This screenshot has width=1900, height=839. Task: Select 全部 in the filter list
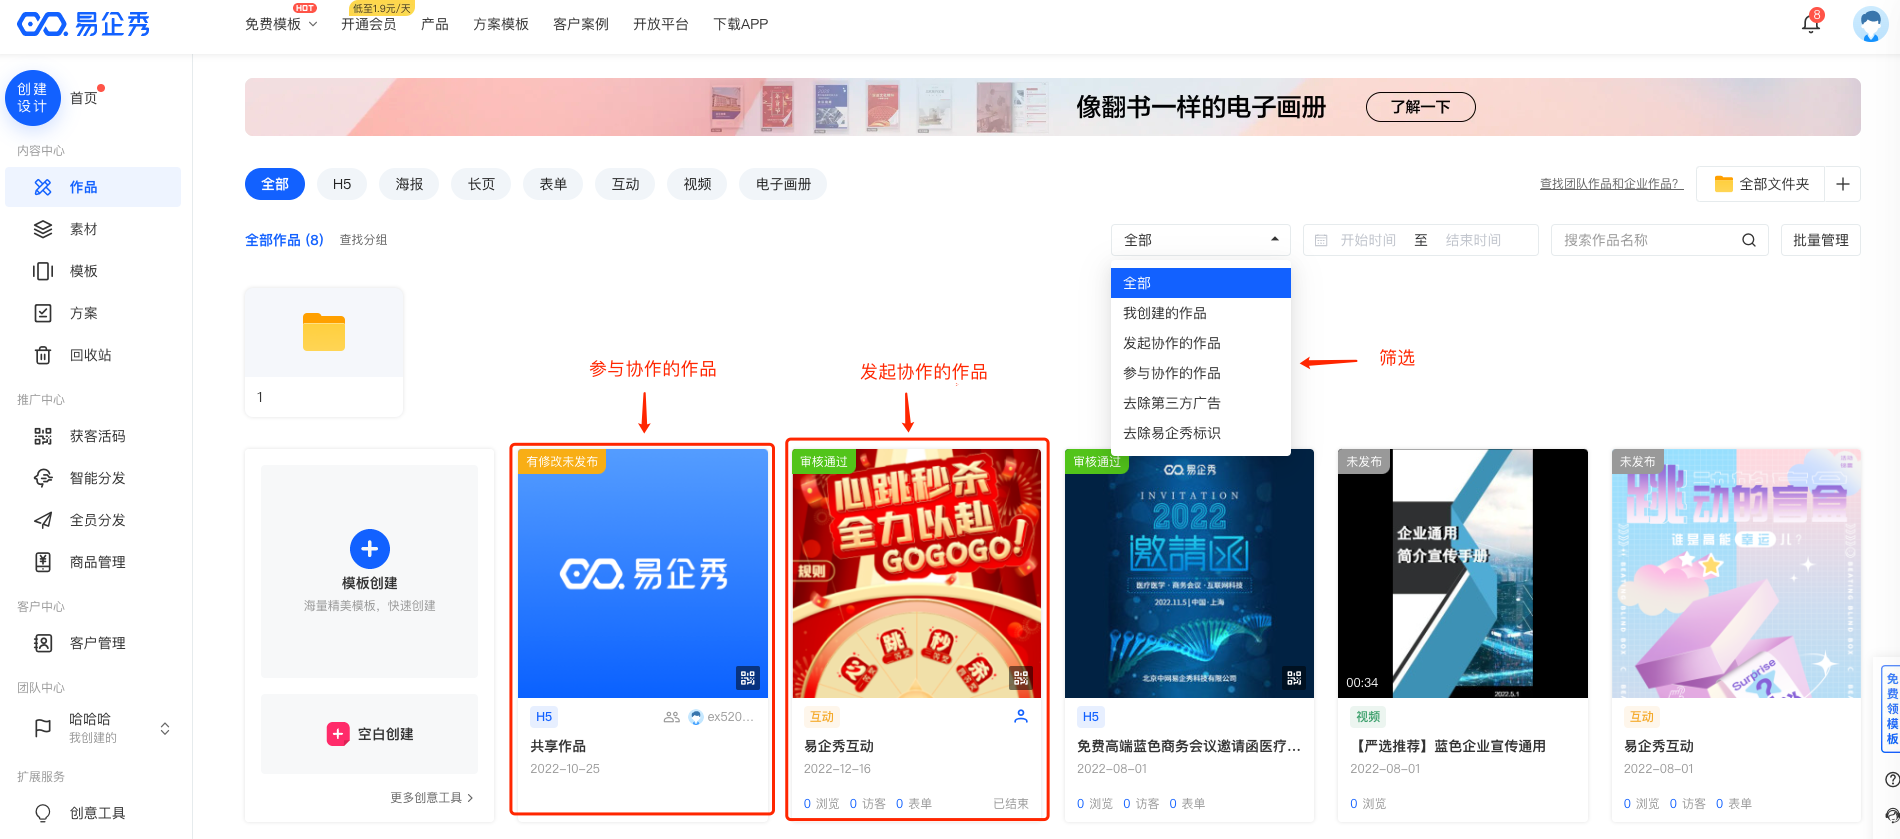click(x=1200, y=283)
